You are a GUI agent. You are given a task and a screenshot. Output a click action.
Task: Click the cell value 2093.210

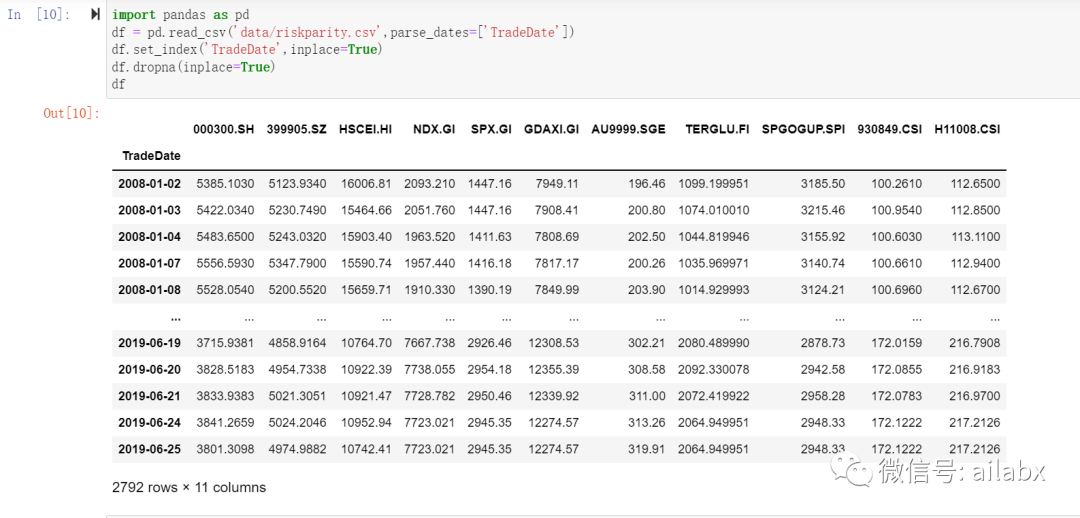(x=430, y=183)
